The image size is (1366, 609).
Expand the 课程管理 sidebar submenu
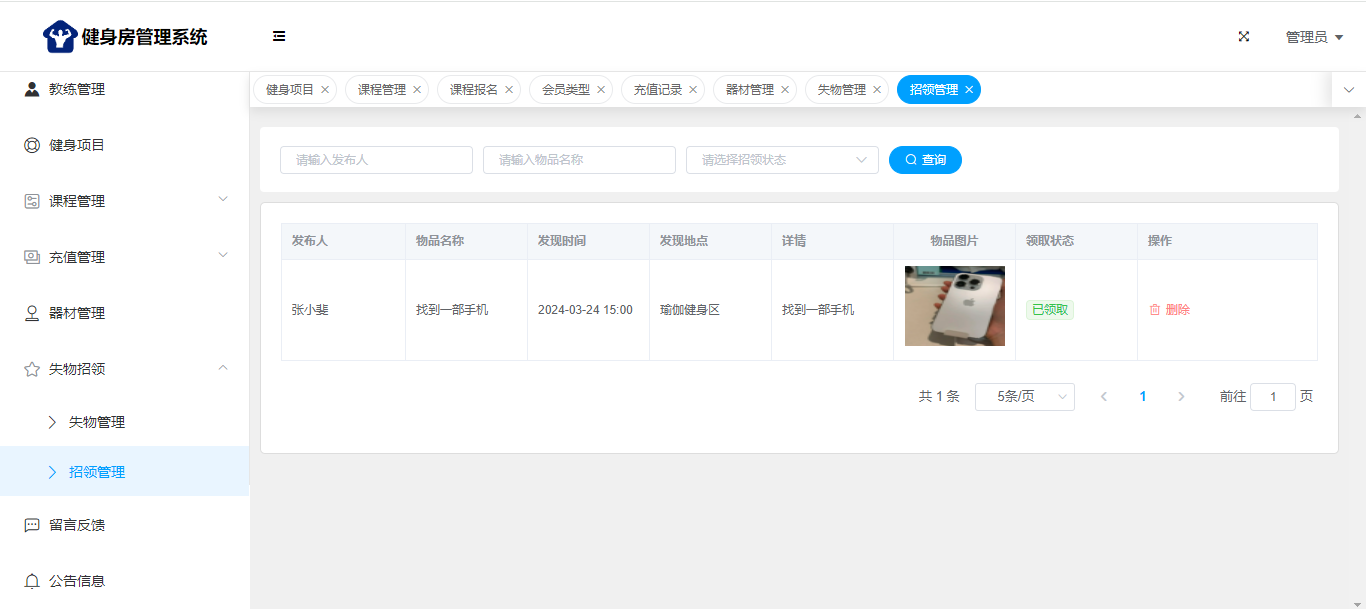point(223,200)
